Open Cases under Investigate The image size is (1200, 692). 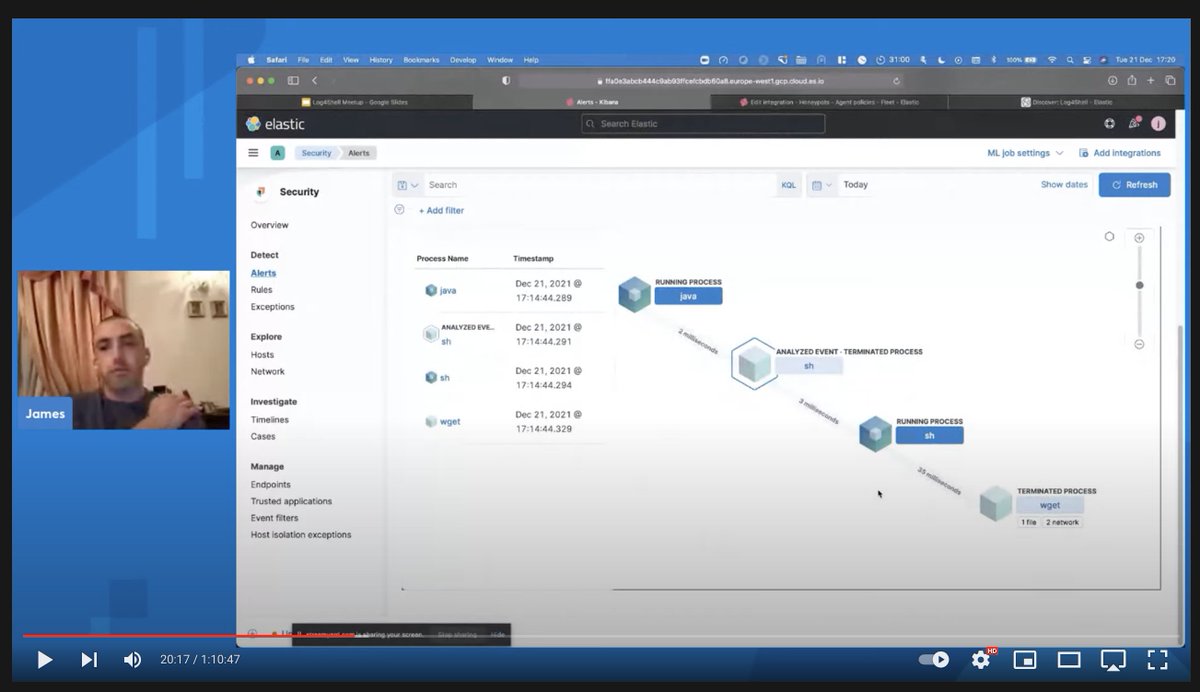coord(263,436)
